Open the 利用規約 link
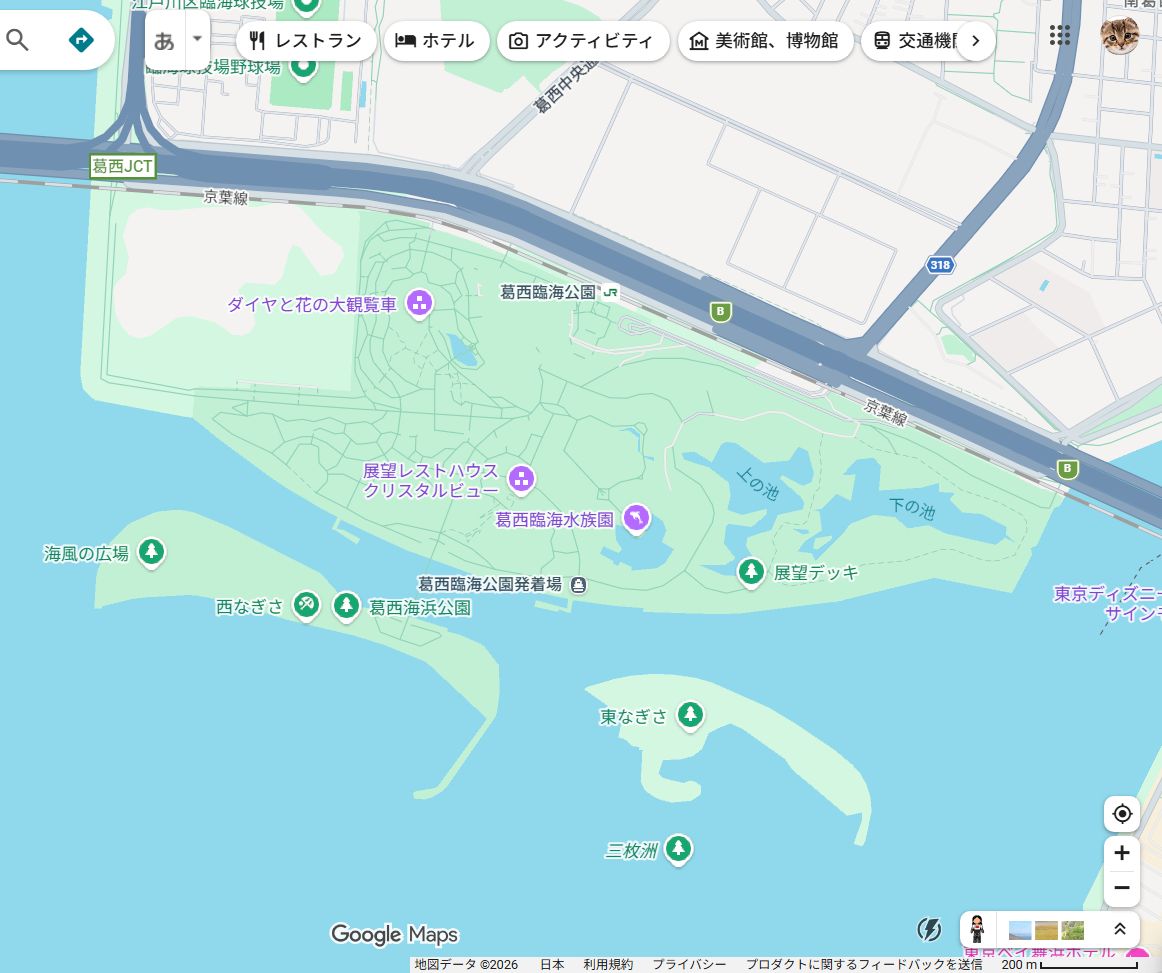The height and width of the screenshot is (973, 1162). 608,964
